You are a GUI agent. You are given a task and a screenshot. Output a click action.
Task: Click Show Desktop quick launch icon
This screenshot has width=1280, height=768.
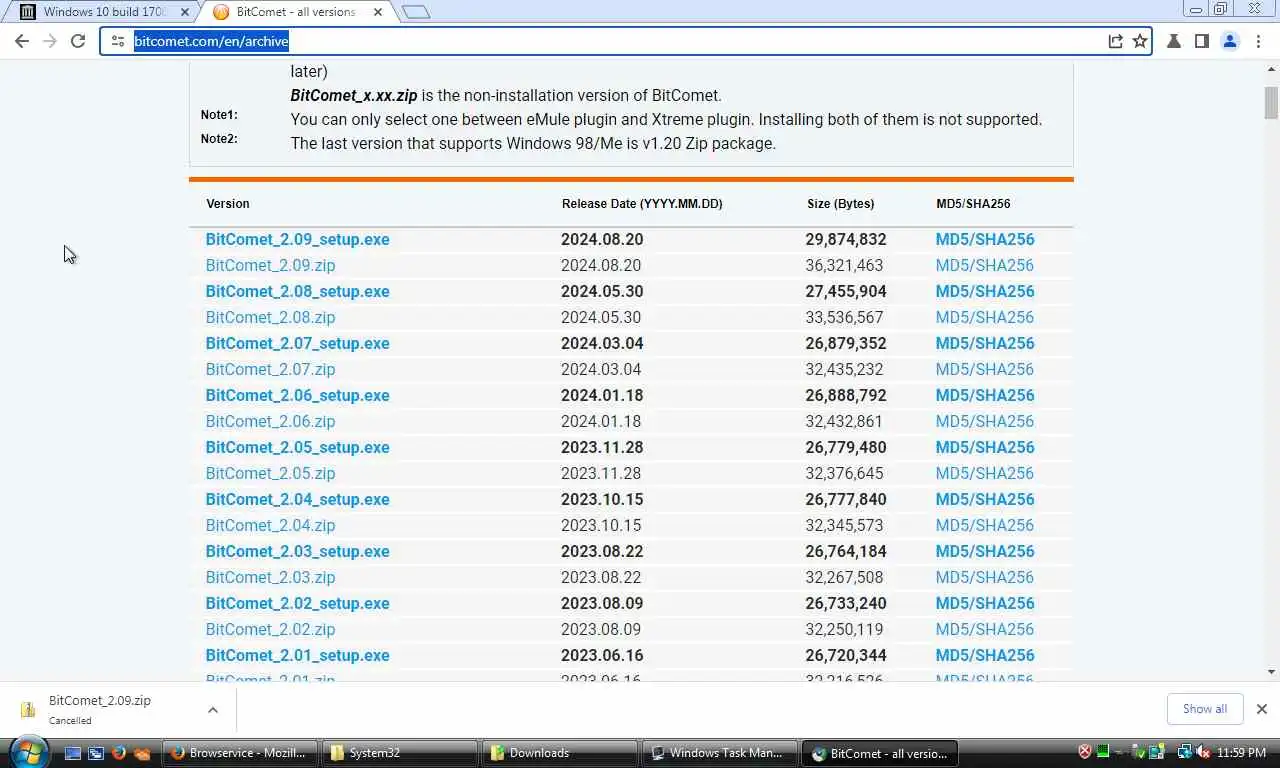pyautogui.click(x=73, y=752)
